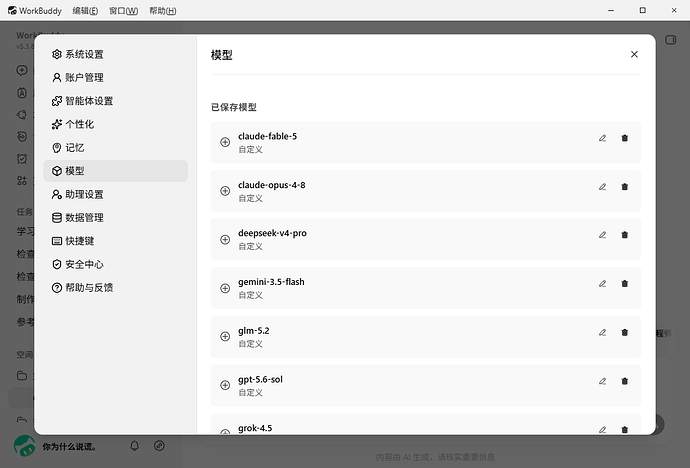
Task: Delete the glm-5.2 model
Action: 624,333
